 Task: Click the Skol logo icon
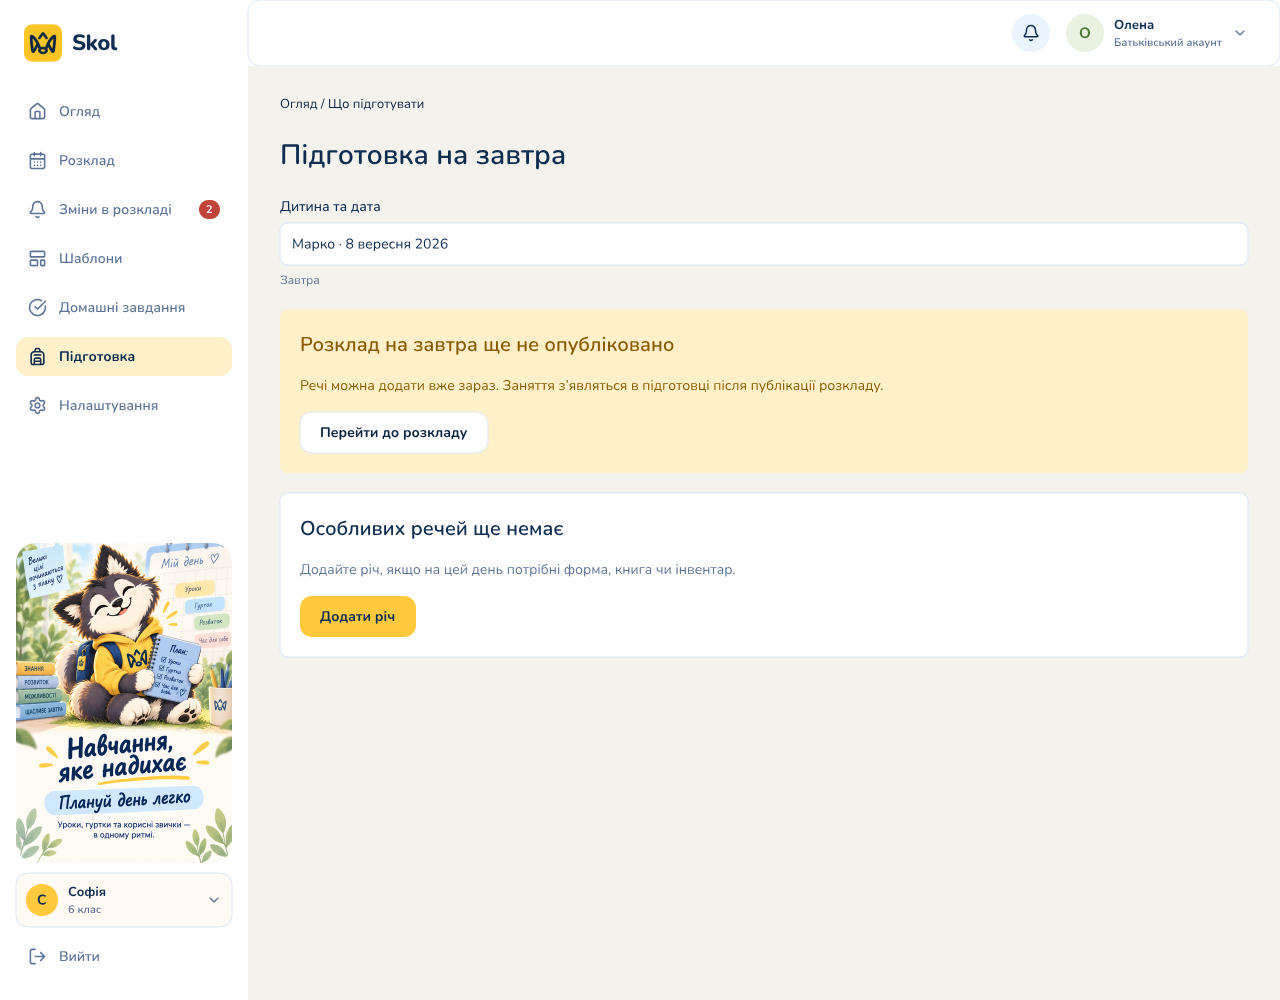(43, 43)
